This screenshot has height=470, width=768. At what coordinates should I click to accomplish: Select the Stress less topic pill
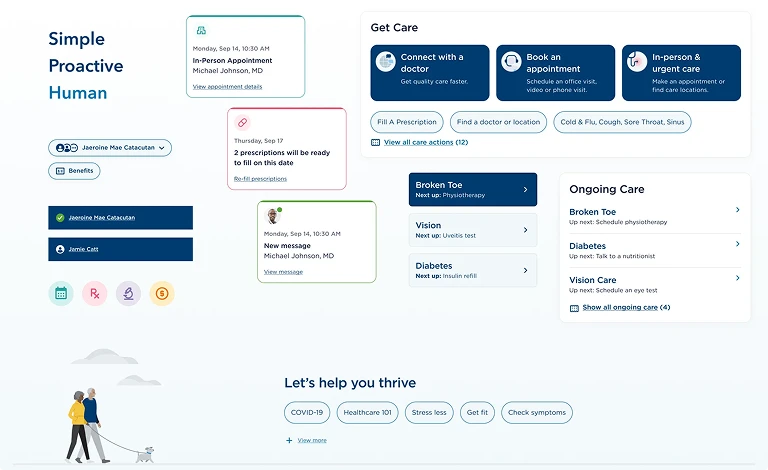pyautogui.click(x=429, y=412)
